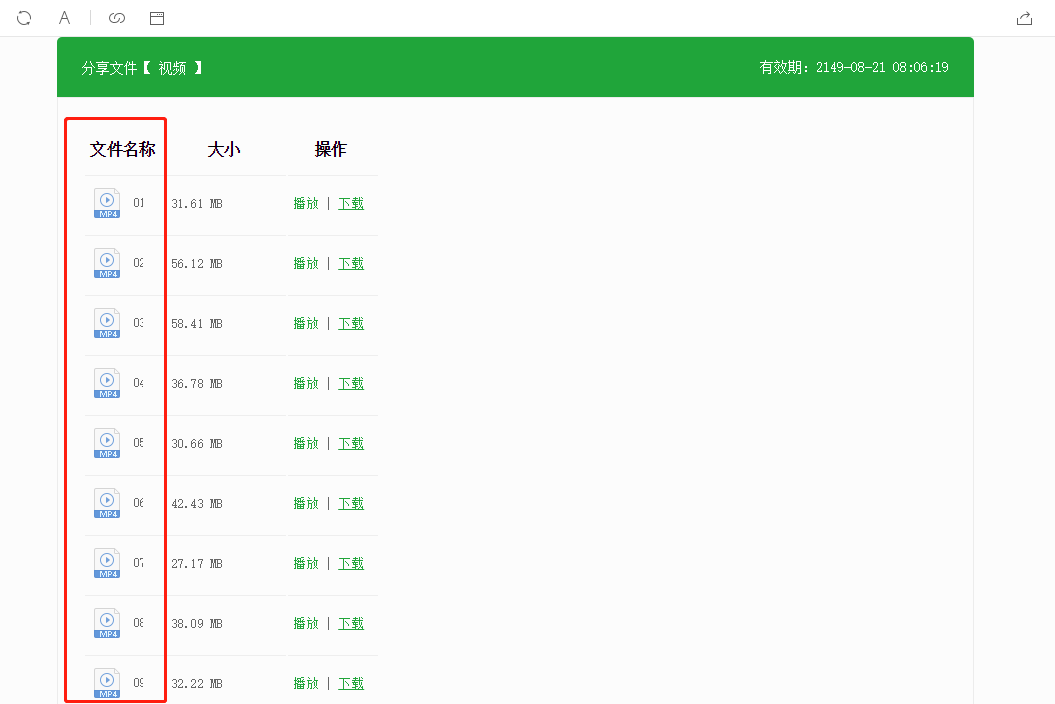
Task: Click the MP4 icon for file 09
Action: pyautogui.click(x=107, y=682)
